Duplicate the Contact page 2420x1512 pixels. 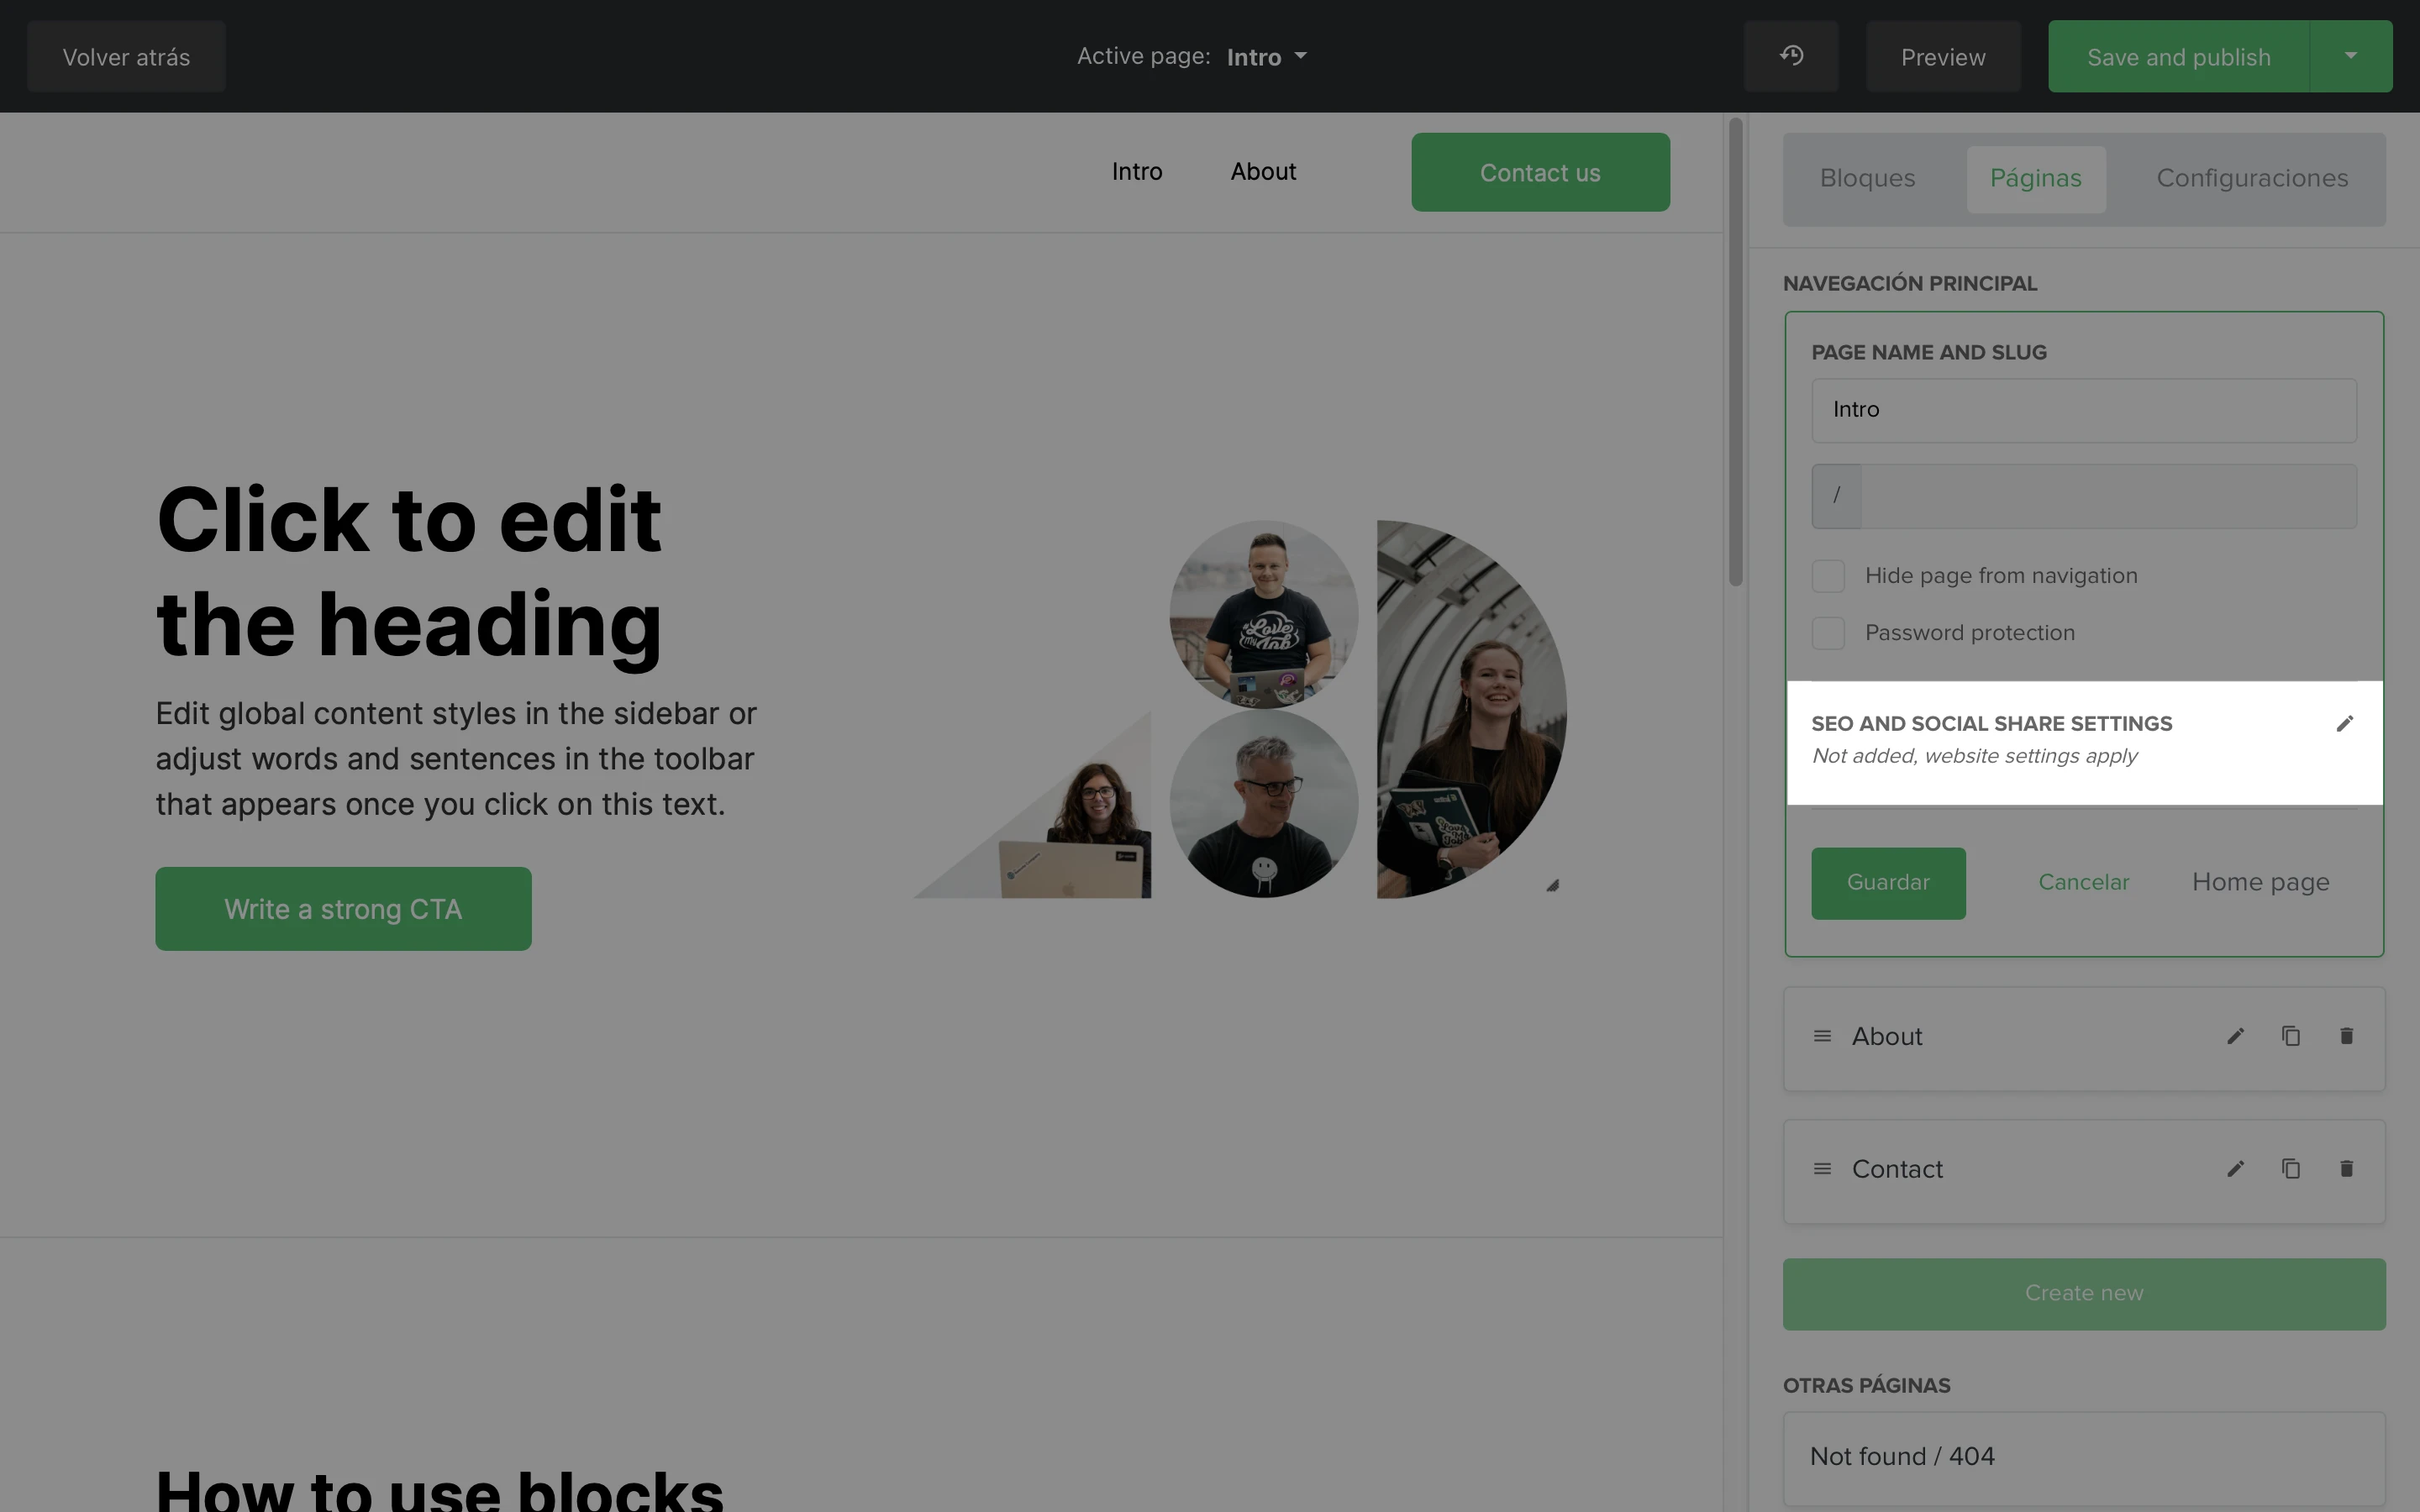[x=2290, y=1169]
